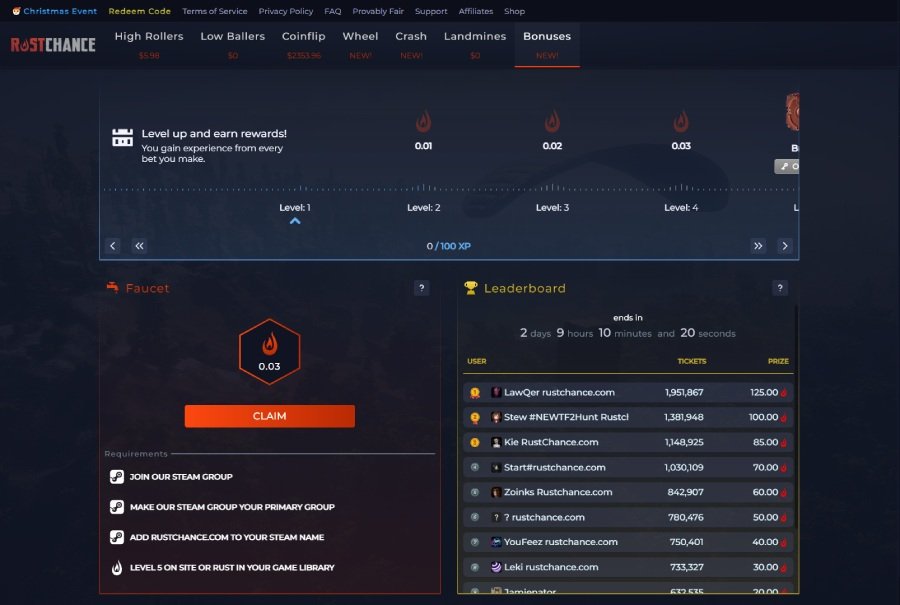Go to previous level with single left arrow
This screenshot has width=900, height=605.
coord(113,246)
